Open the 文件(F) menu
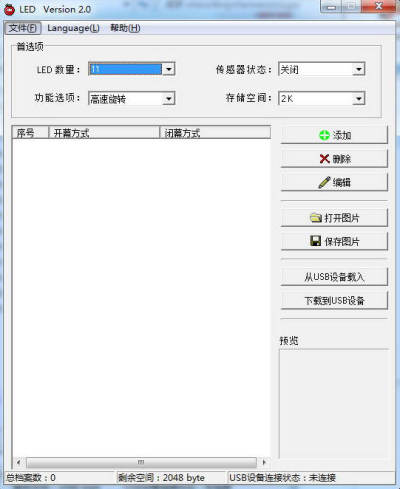This screenshot has height=489, width=400. (23, 28)
